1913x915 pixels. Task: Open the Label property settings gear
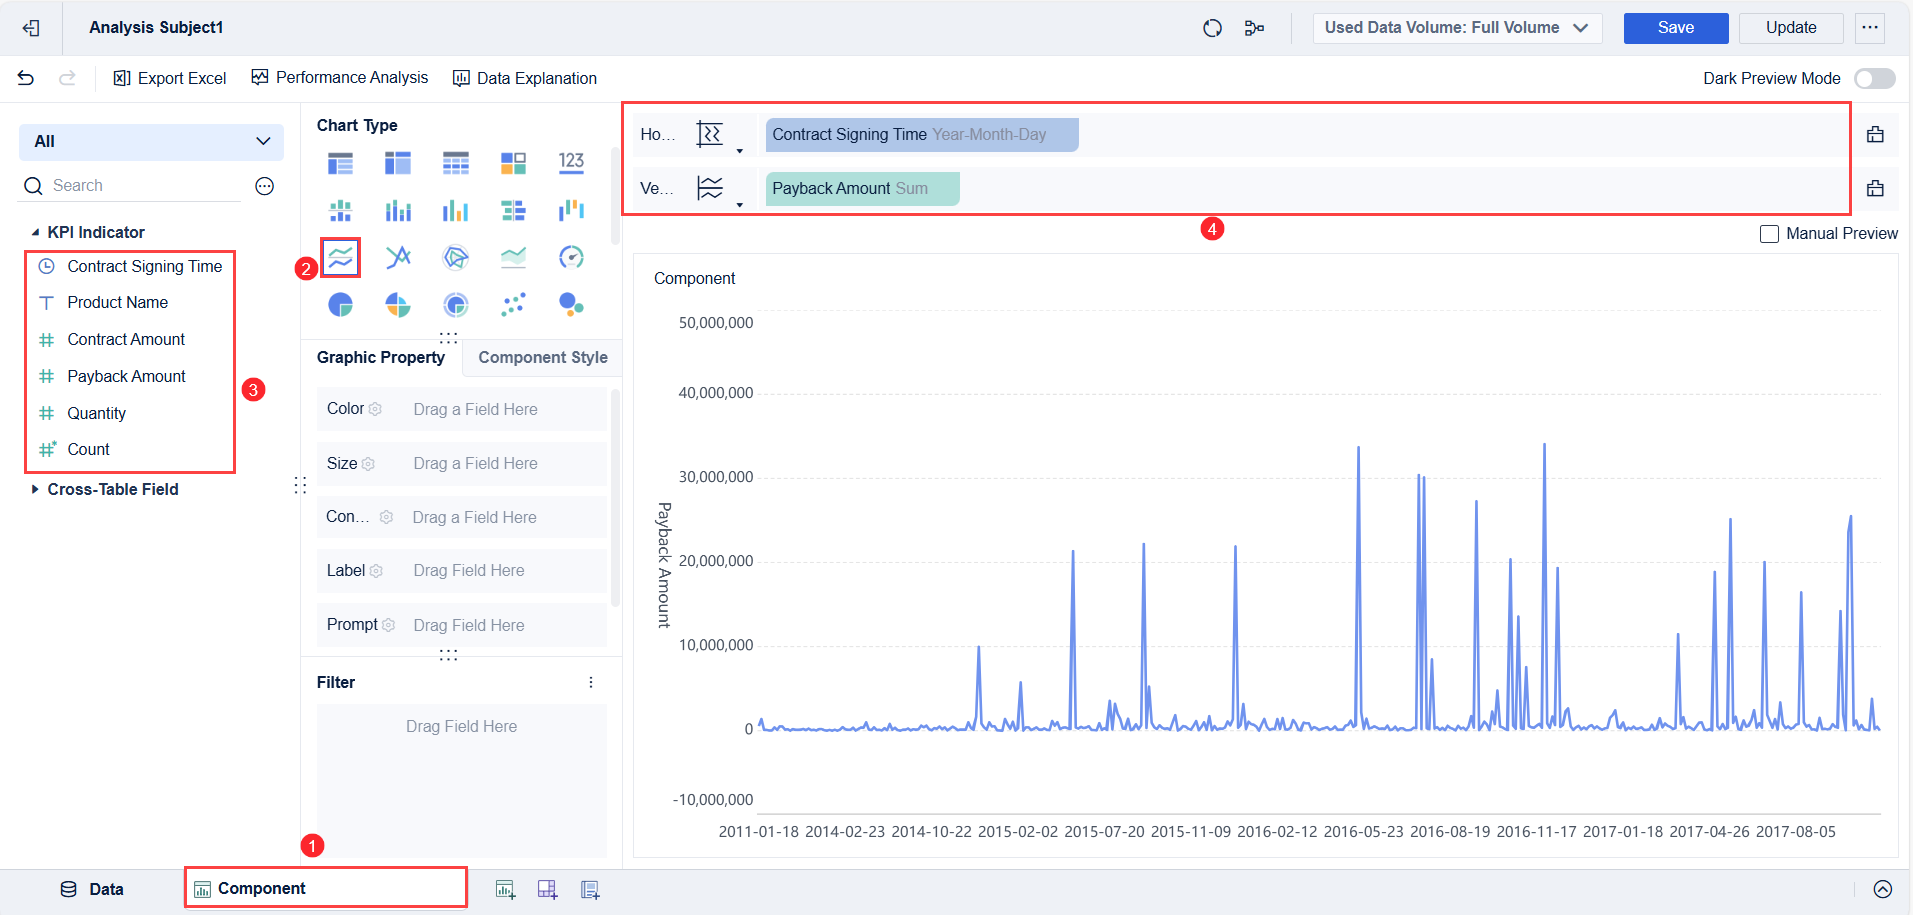376,571
